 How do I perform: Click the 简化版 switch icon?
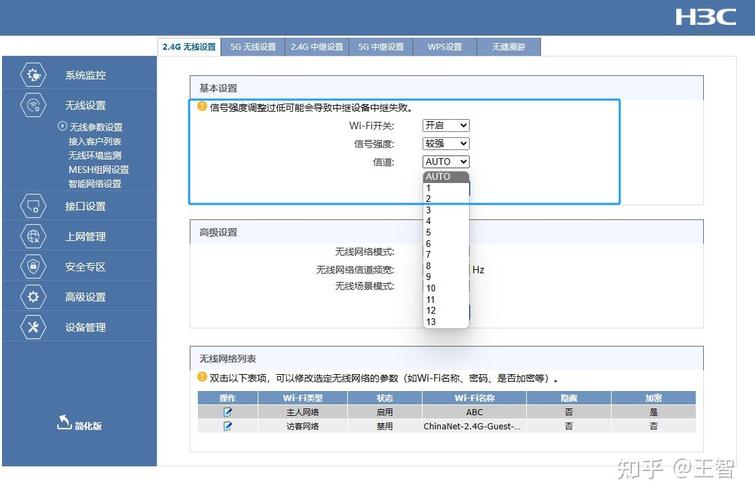tap(64, 422)
